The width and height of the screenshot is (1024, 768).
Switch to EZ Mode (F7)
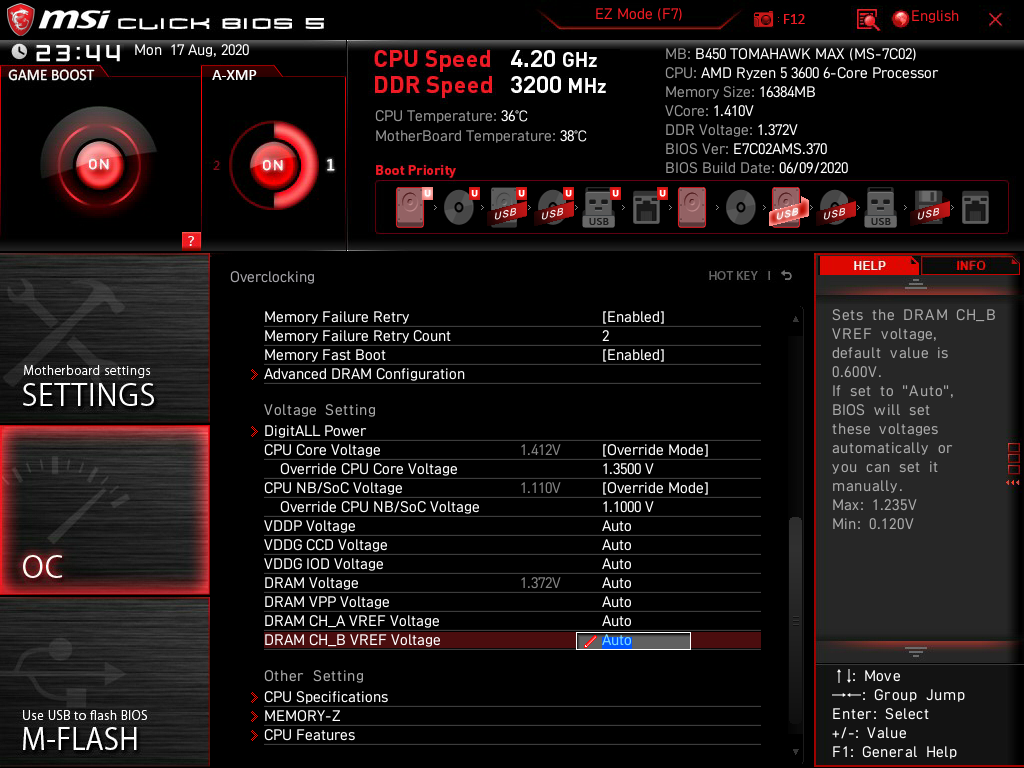click(638, 15)
